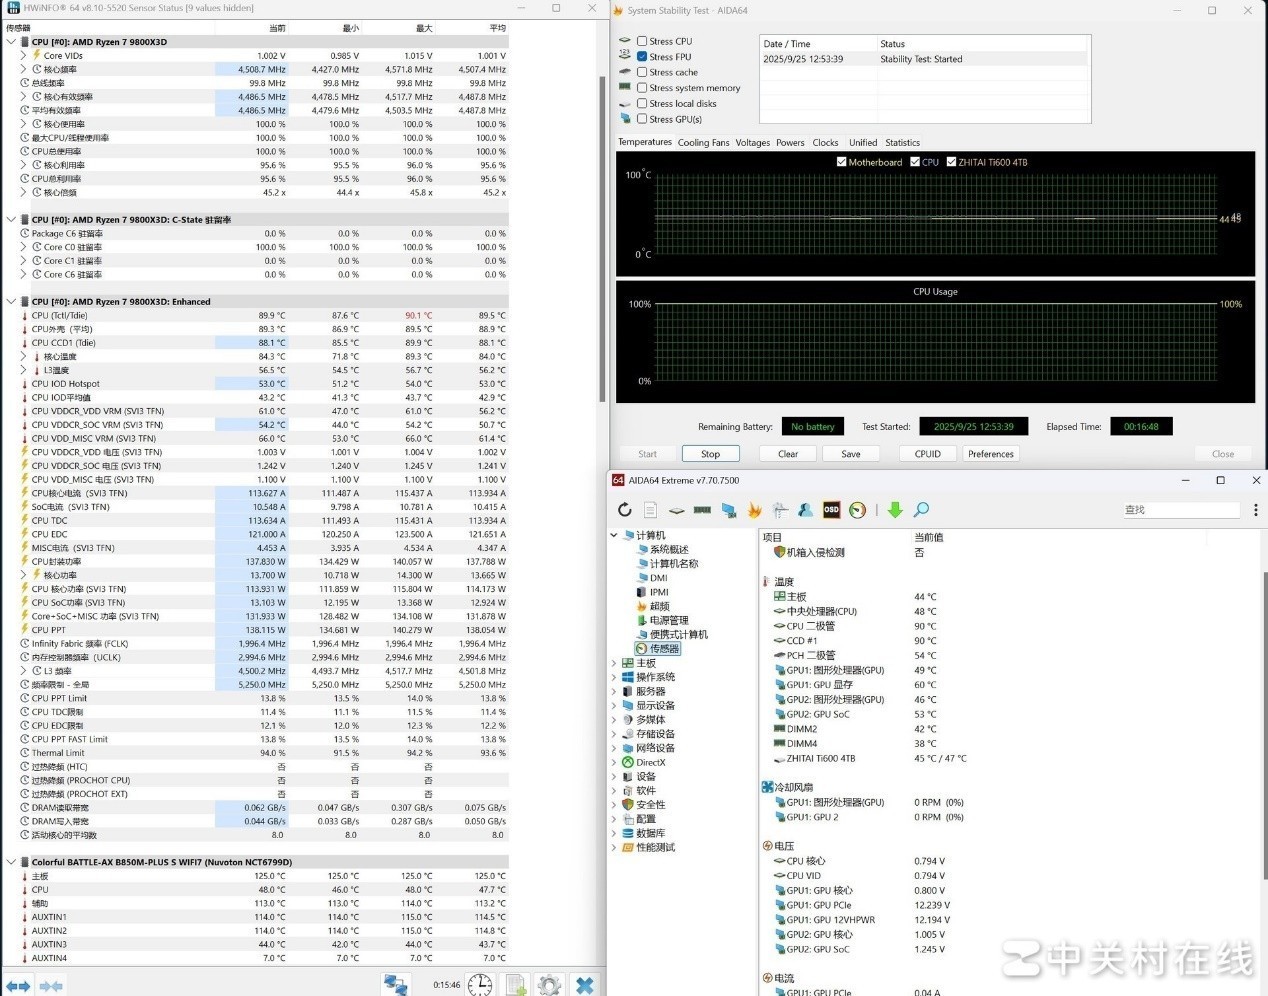Image resolution: width=1268 pixels, height=996 pixels.
Task: Click HWiNFO reset clock icon
Action: point(480,985)
